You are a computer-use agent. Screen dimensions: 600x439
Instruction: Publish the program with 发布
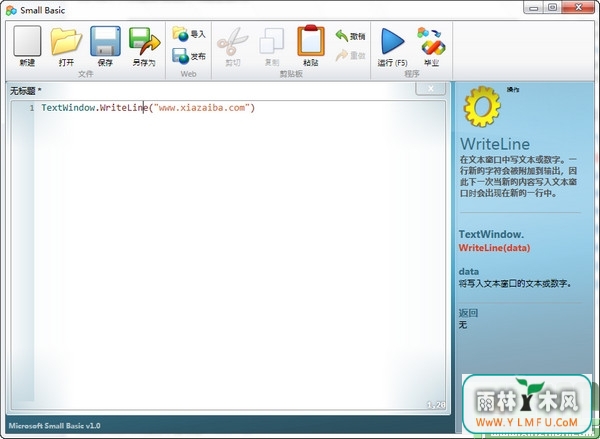click(189, 56)
